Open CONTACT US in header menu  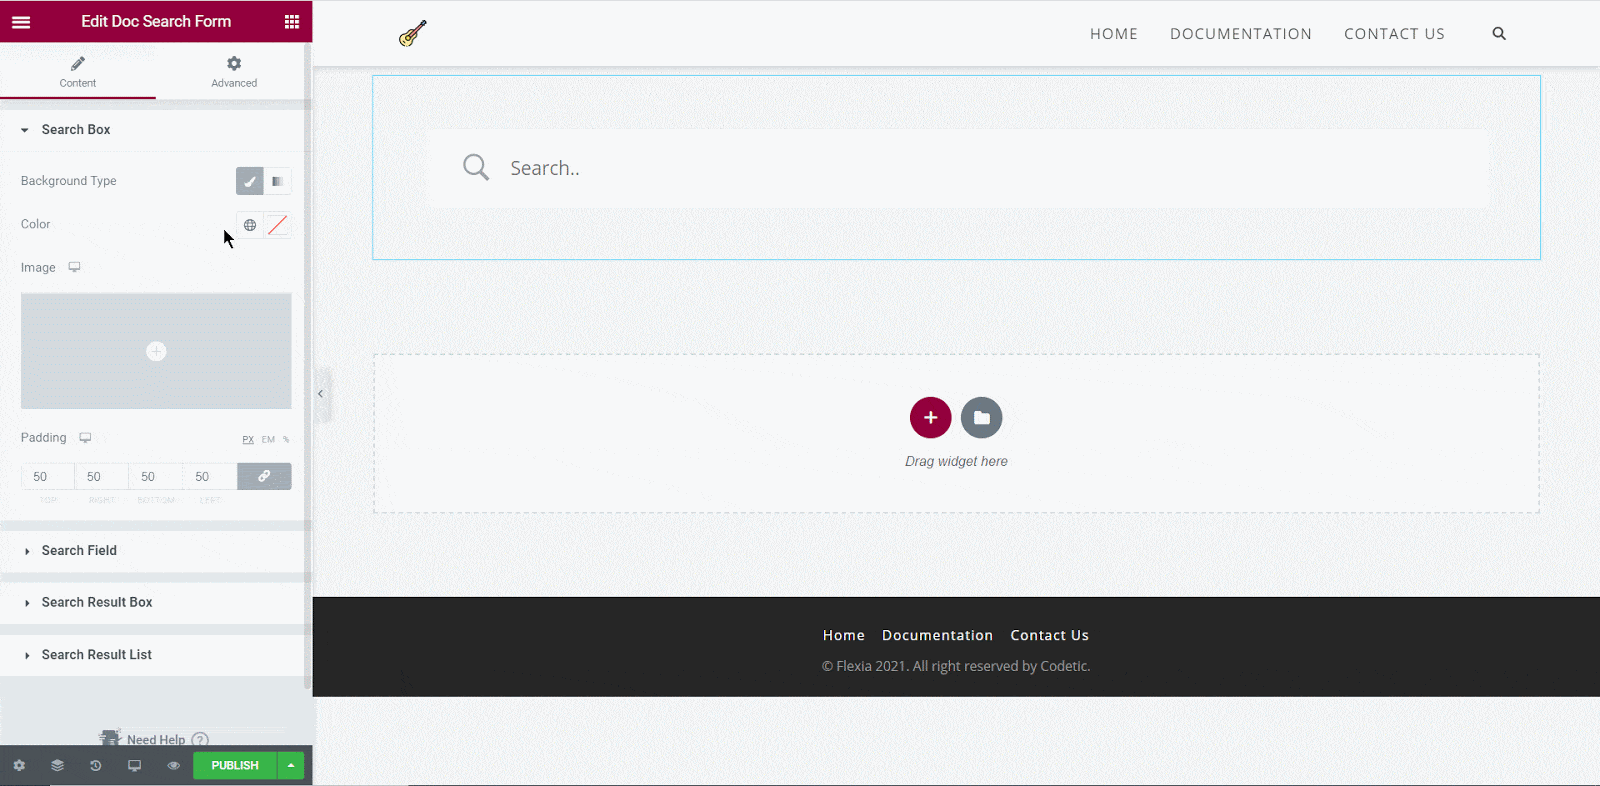pos(1394,34)
